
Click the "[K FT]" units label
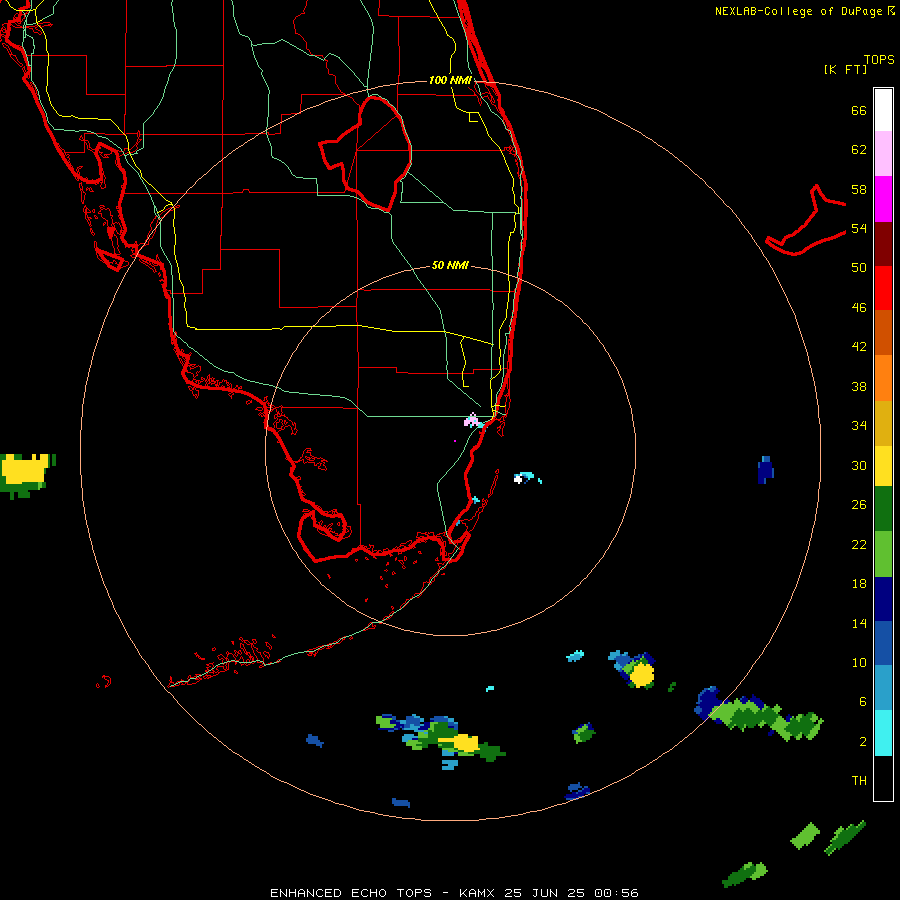coord(845,69)
